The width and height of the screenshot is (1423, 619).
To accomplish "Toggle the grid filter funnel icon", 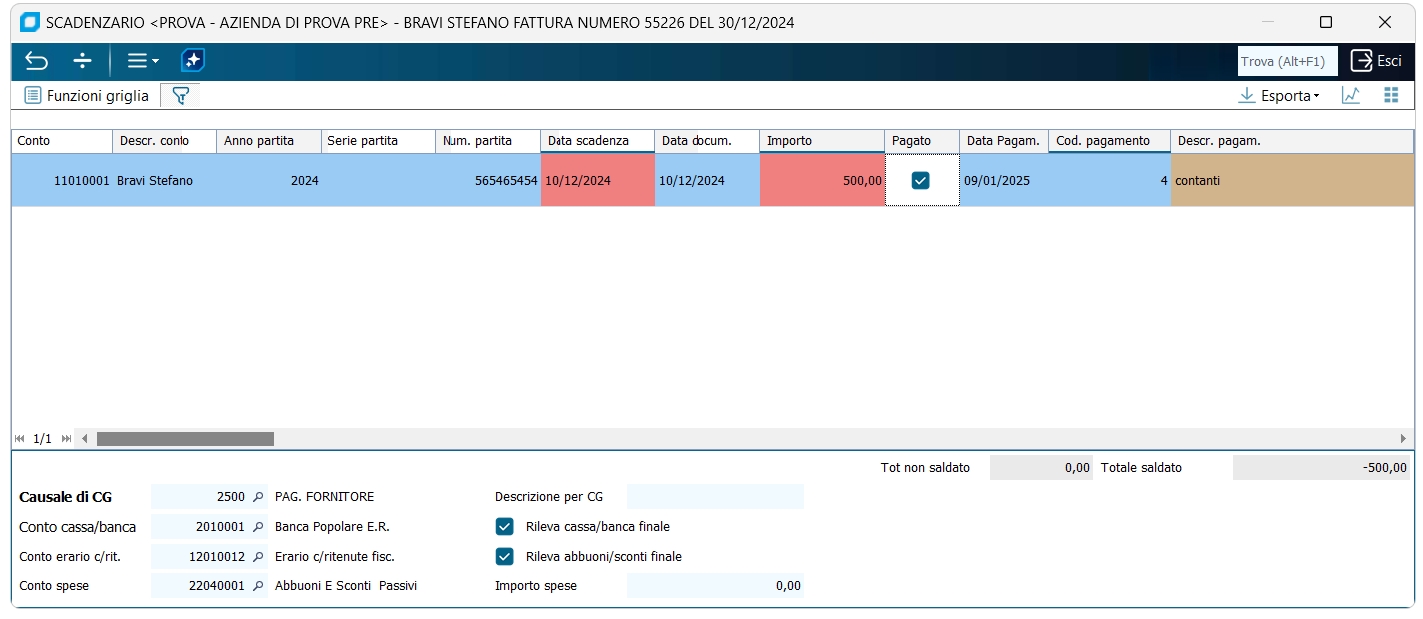I will tap(180, 96).
